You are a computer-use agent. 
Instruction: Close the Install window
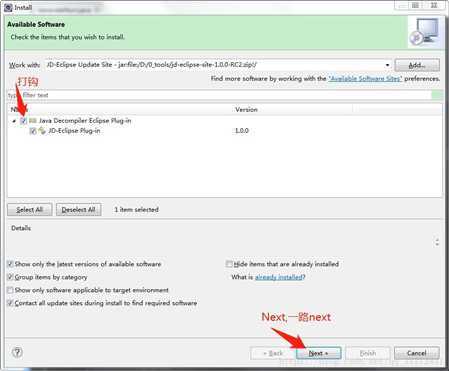coord(434,5)
